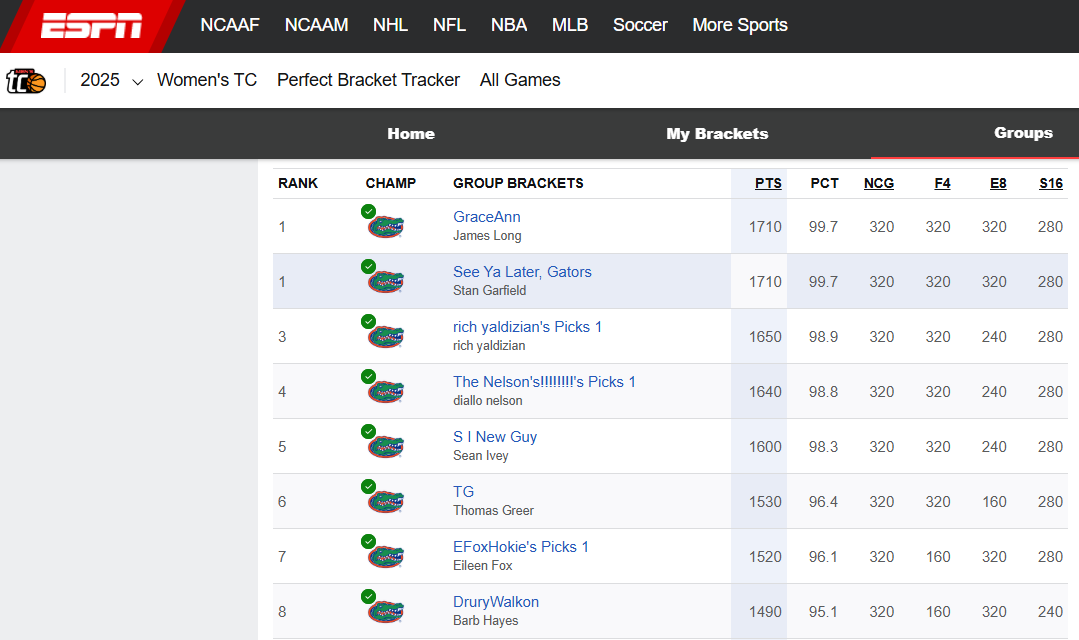This screenshot has width=1079, height=640.
Task: Open the S I New Guy bracket
Action: pos(495,437)
